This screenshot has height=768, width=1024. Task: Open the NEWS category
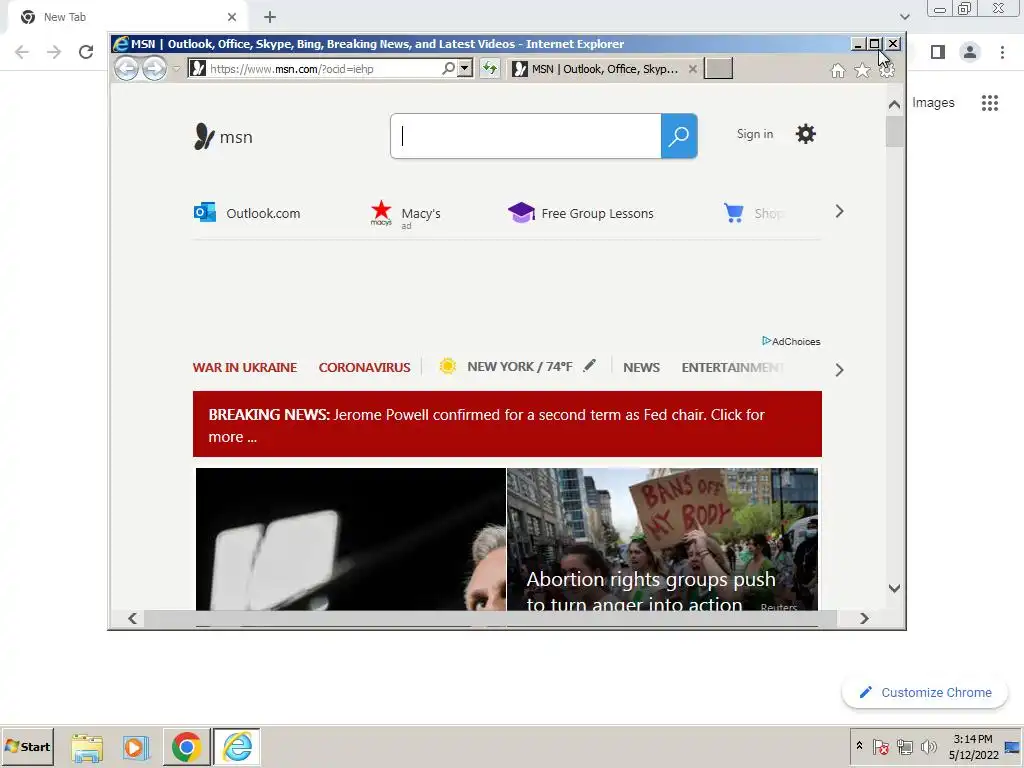(641, 367)
